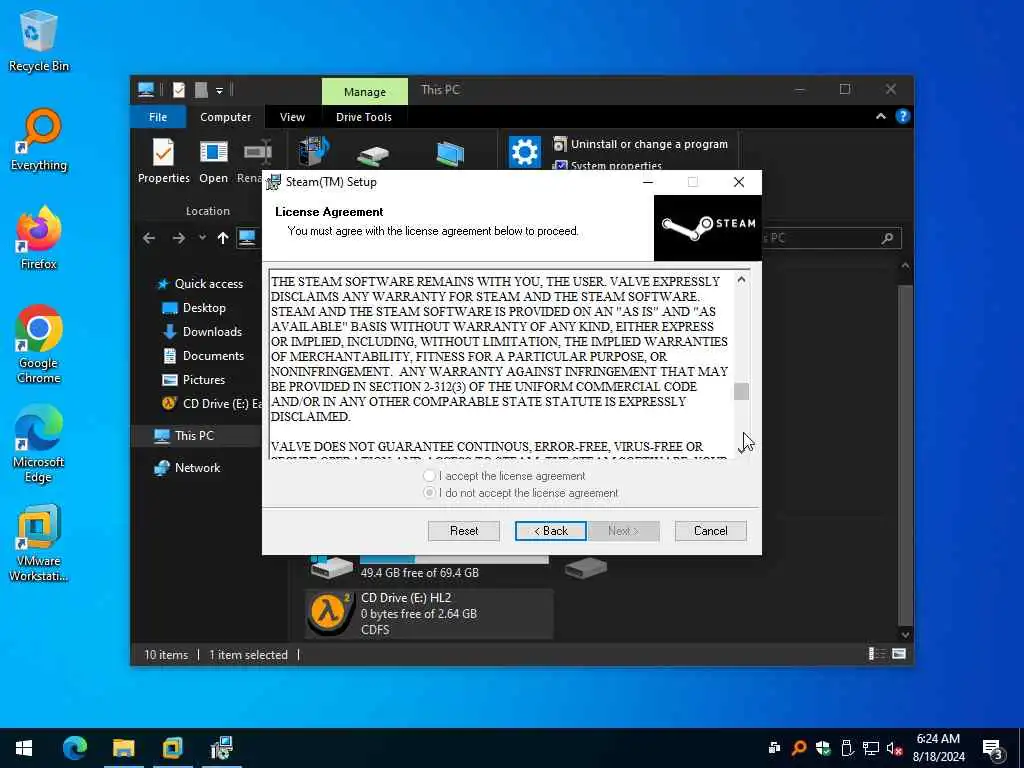This screenshot has width=1024, height=768.
Task: Click the license scrollbar up arrow
Action: click(741, 280)
